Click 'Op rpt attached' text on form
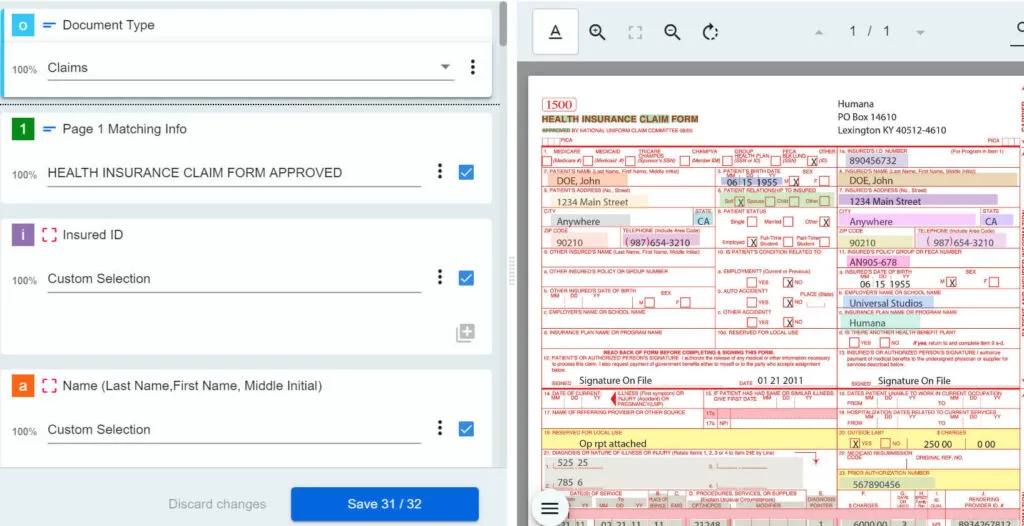 [x=613, y=444]
